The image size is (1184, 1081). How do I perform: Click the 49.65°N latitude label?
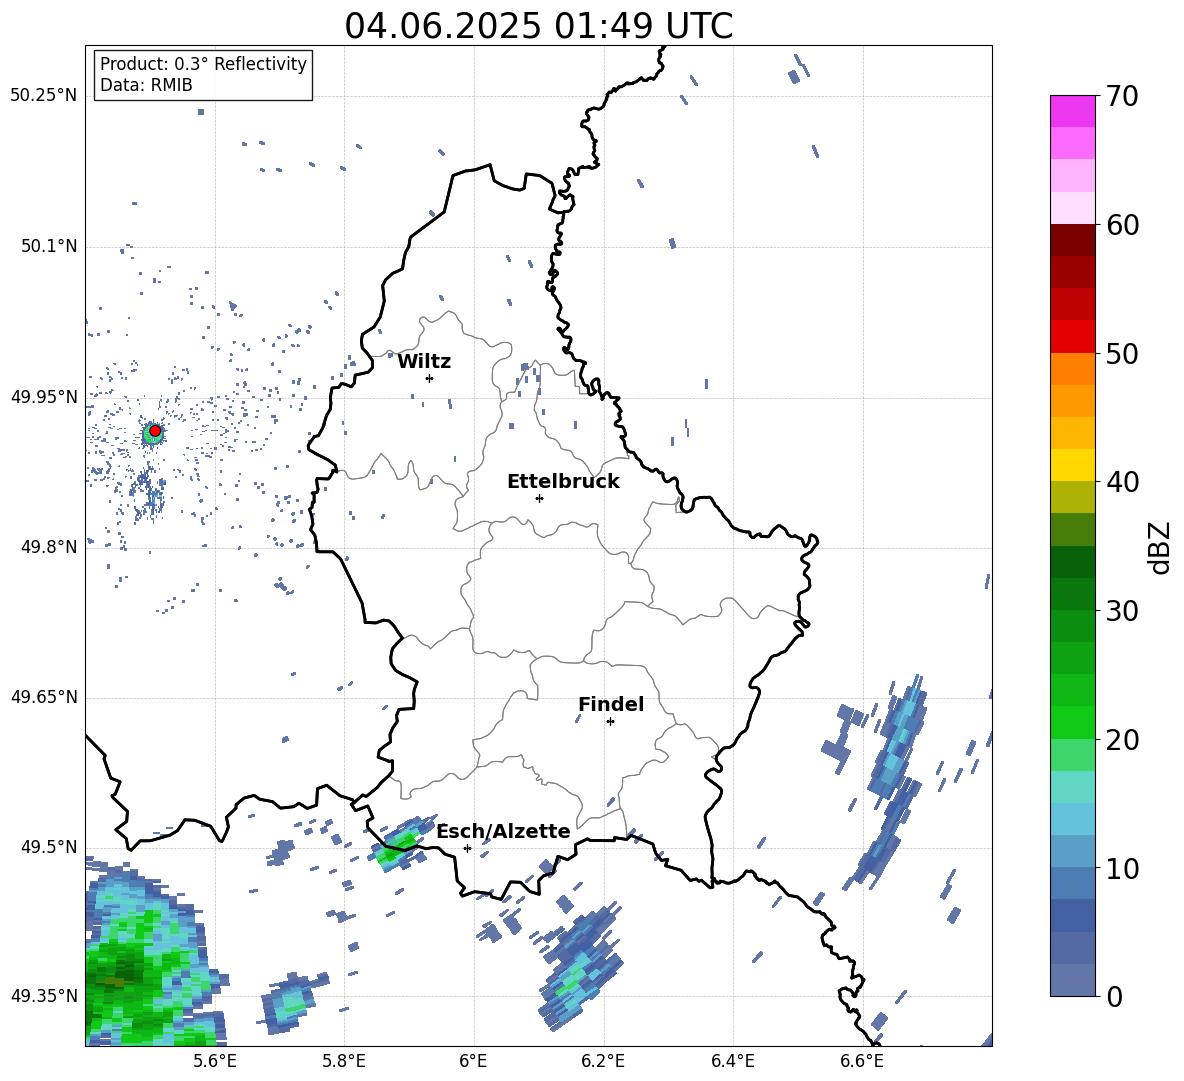(x=44, y=697)
